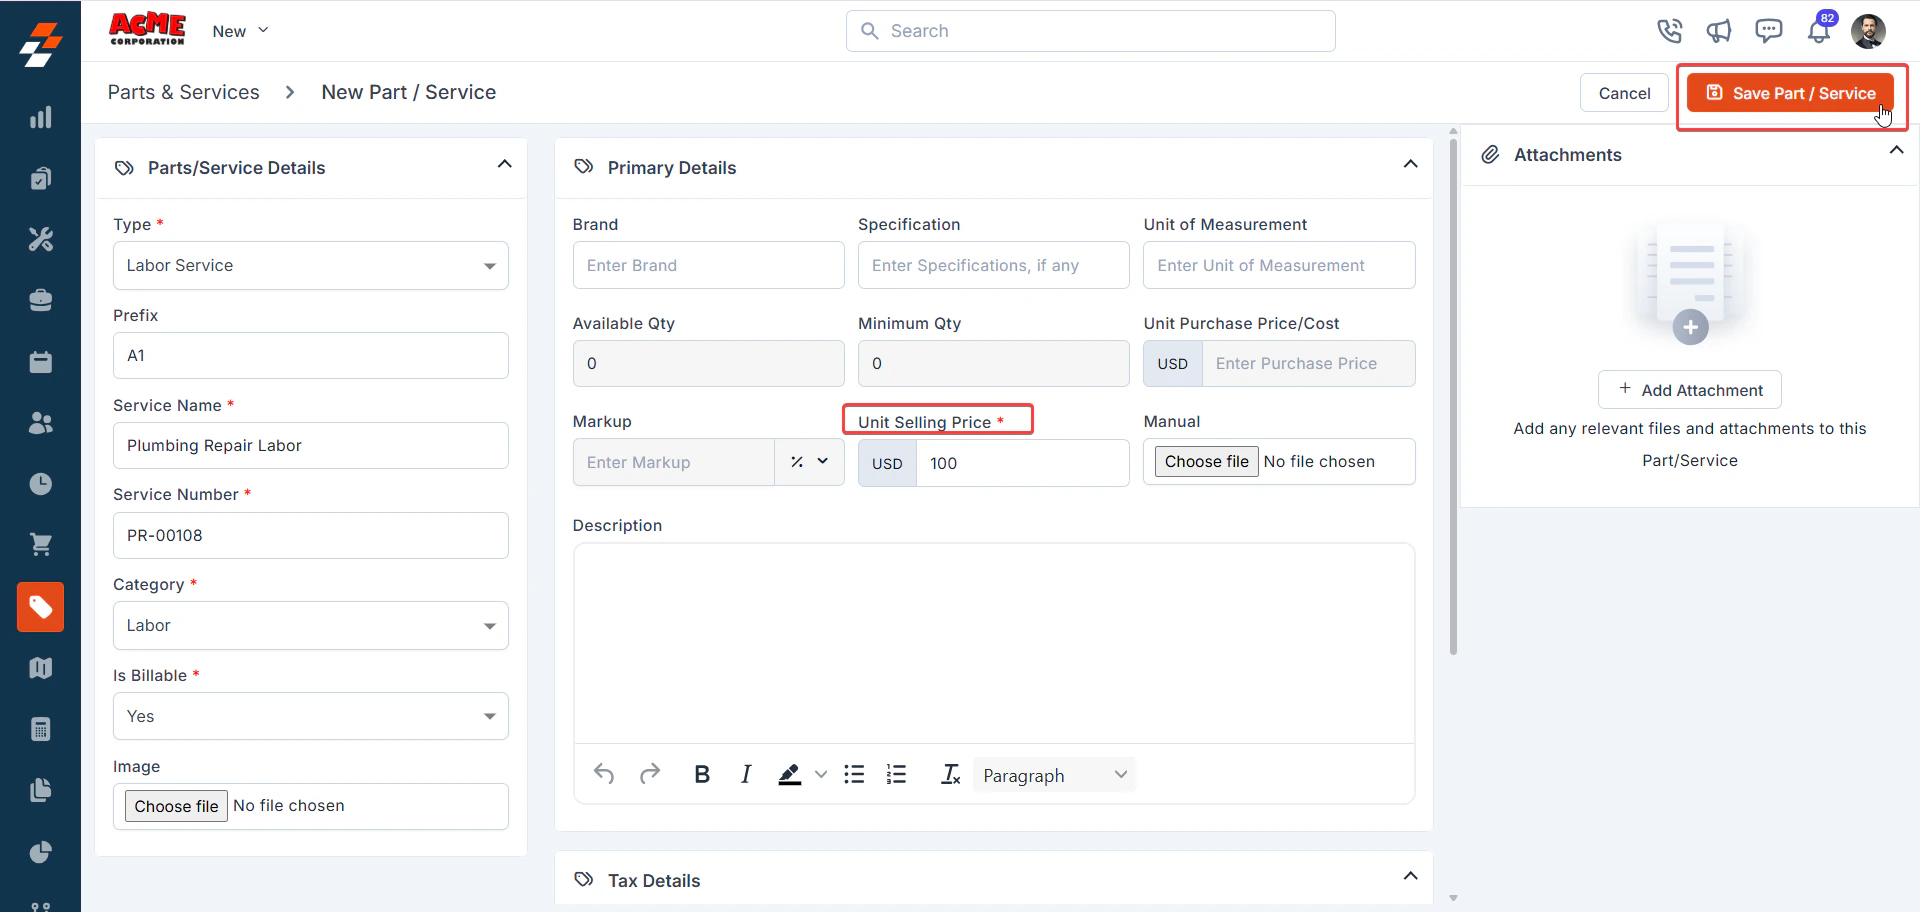
Task: Click the Service Name input field
Action: [x=310, y=446]
